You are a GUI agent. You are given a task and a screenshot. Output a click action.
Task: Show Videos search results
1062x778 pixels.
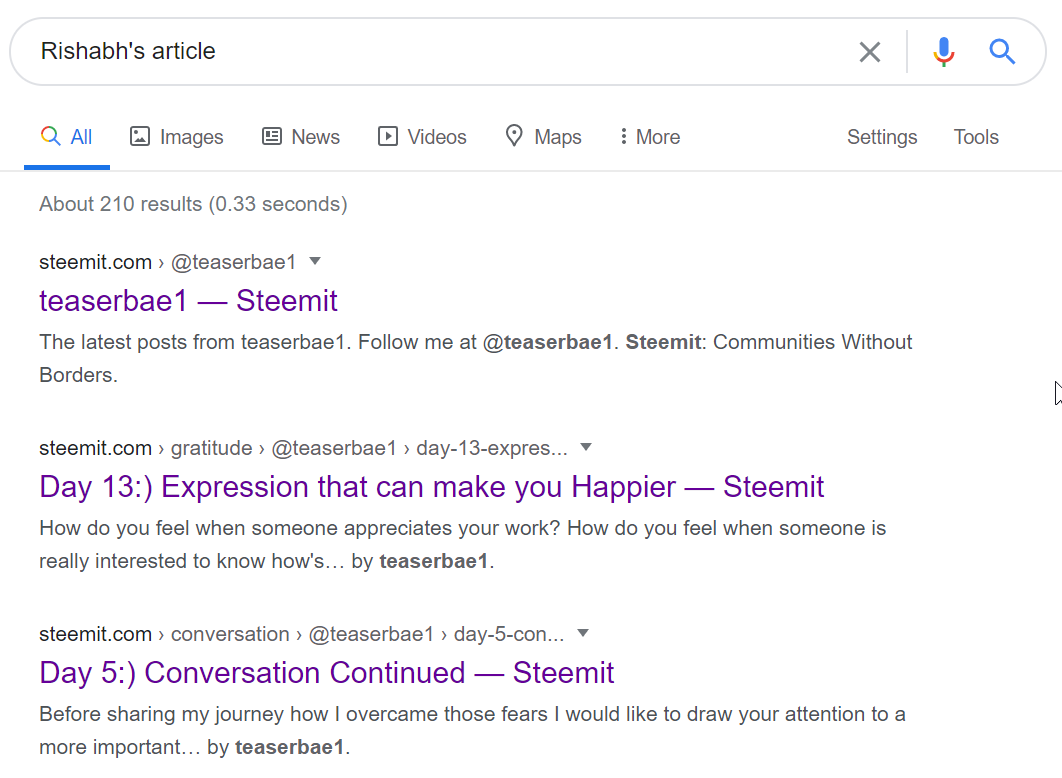[x=422, y=137]
